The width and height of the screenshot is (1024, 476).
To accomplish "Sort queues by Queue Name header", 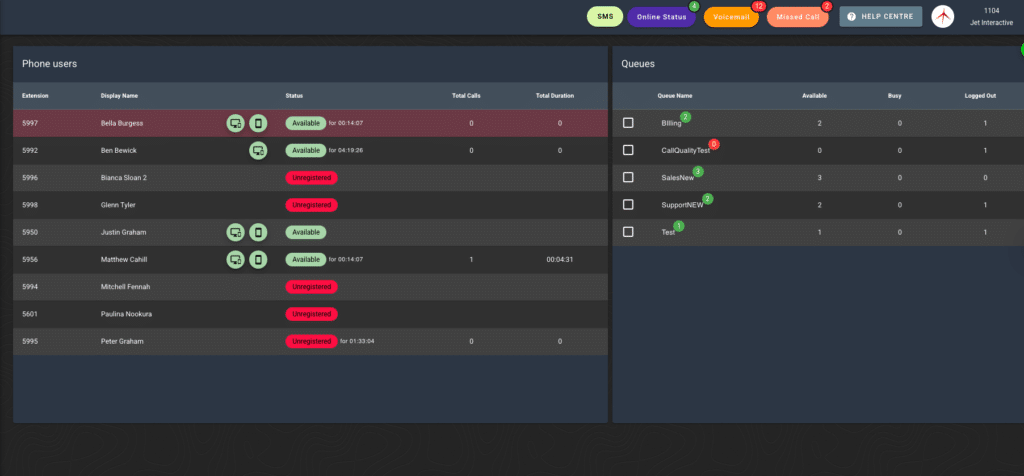I will click(x=675, y=96).
